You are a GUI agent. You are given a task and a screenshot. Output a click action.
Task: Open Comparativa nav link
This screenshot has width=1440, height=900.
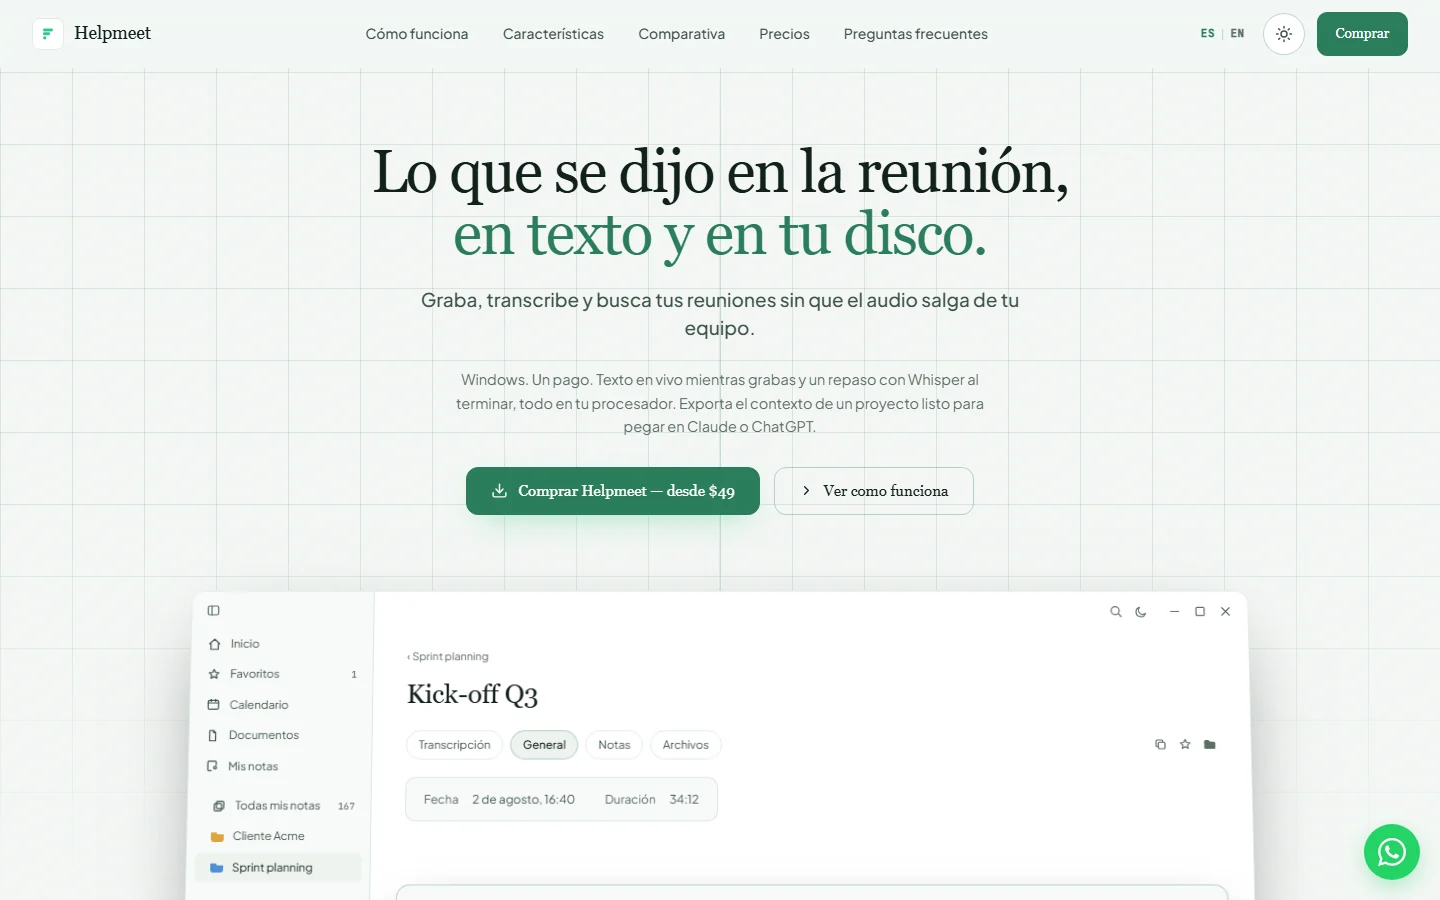click(x=682, y=34)
